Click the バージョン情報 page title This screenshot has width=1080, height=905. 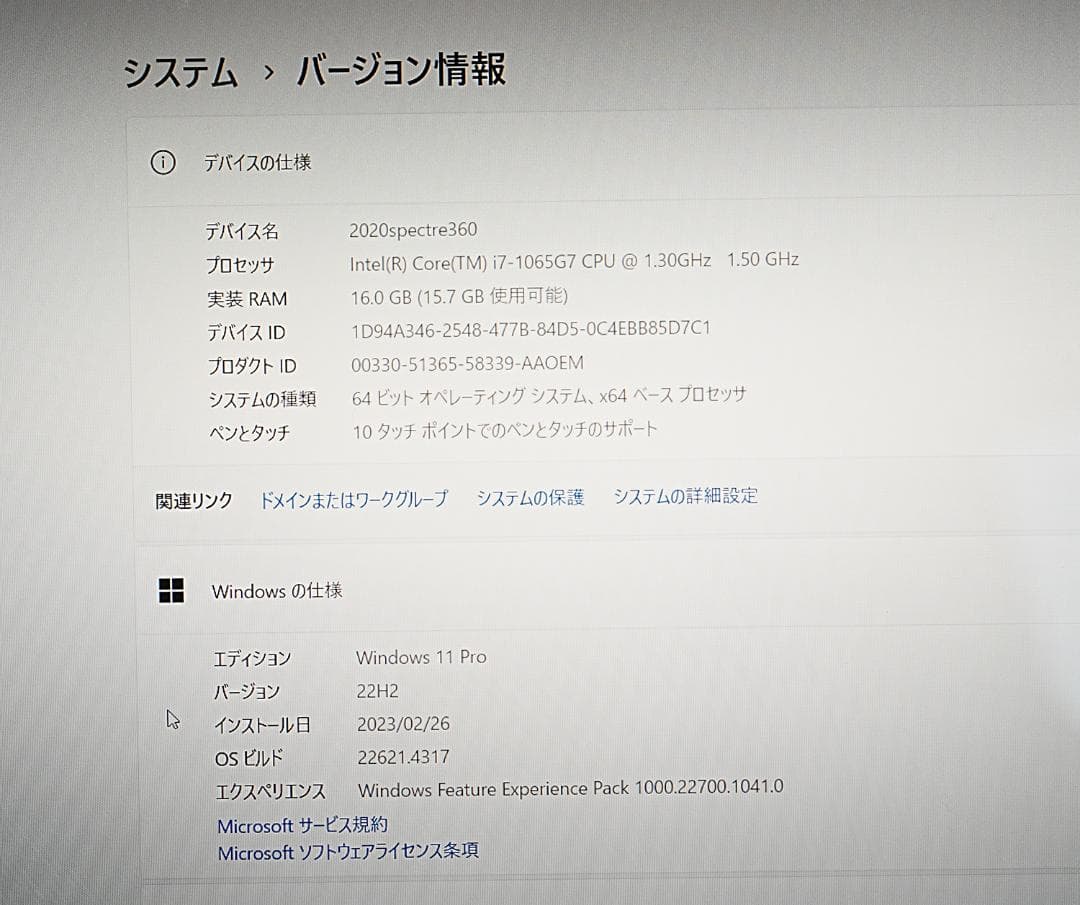(x=402, y=70)
